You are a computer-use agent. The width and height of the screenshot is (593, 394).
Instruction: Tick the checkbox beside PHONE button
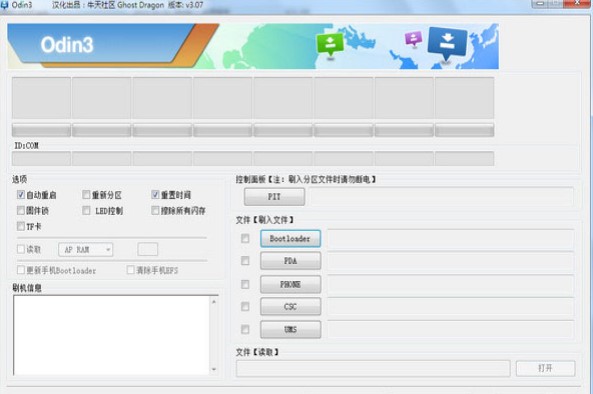click(x=245, y=284)
